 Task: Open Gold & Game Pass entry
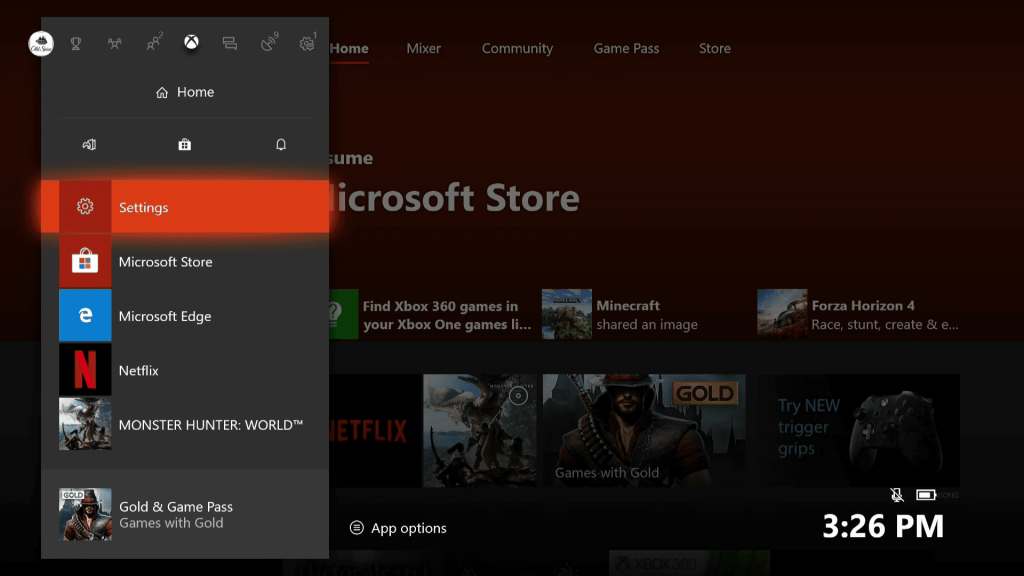point(185,515)
